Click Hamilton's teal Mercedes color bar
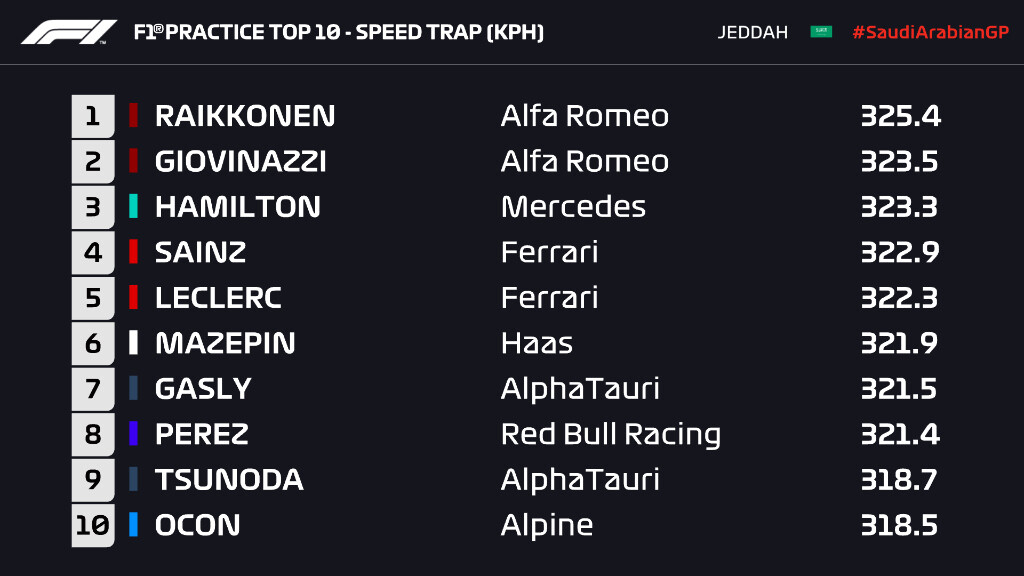This screenshot has height=576, width=1024. (x=133, y=207)
